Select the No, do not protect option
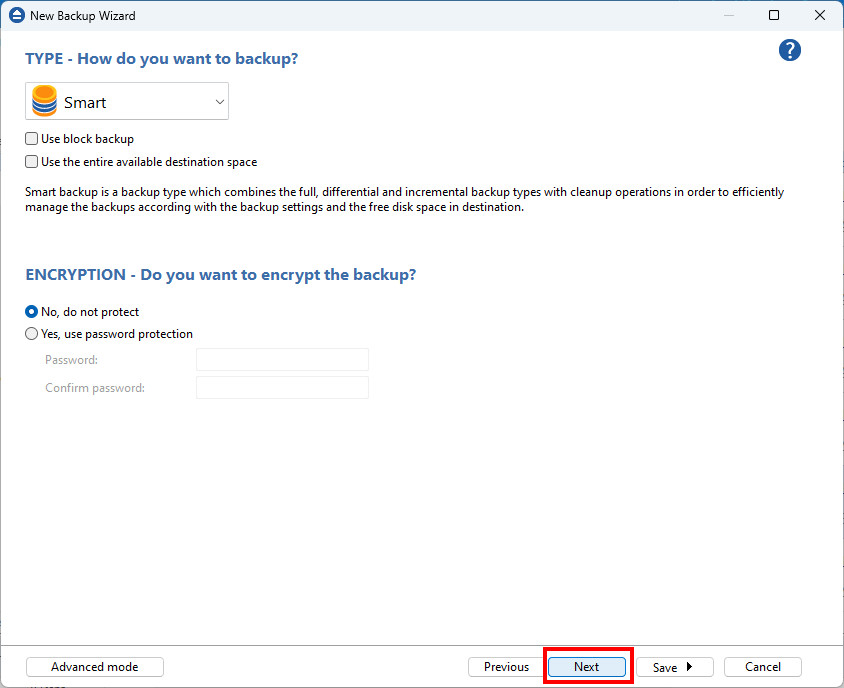The width and height of the screenshot is (844, 688). pos(32,312)
